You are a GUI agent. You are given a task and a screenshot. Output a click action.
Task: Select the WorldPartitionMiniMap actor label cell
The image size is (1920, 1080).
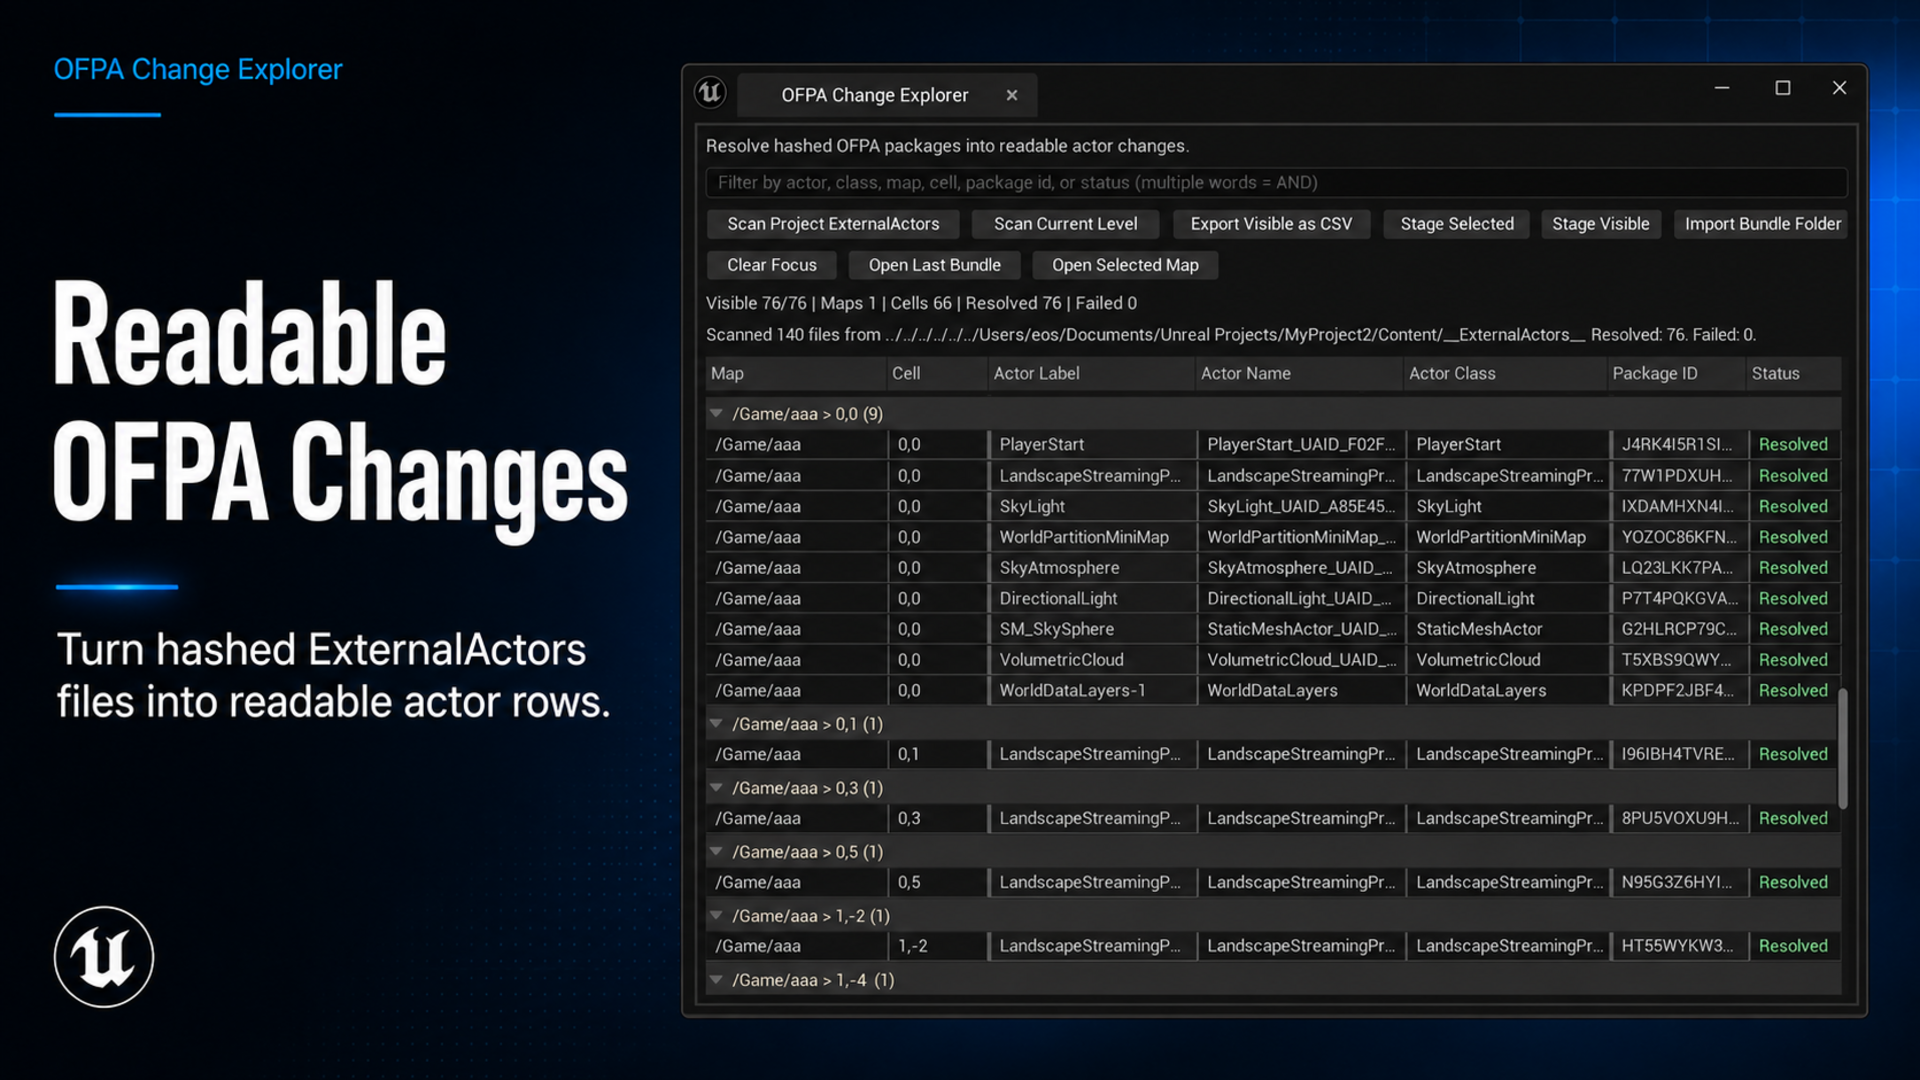tap(1092, 537)
